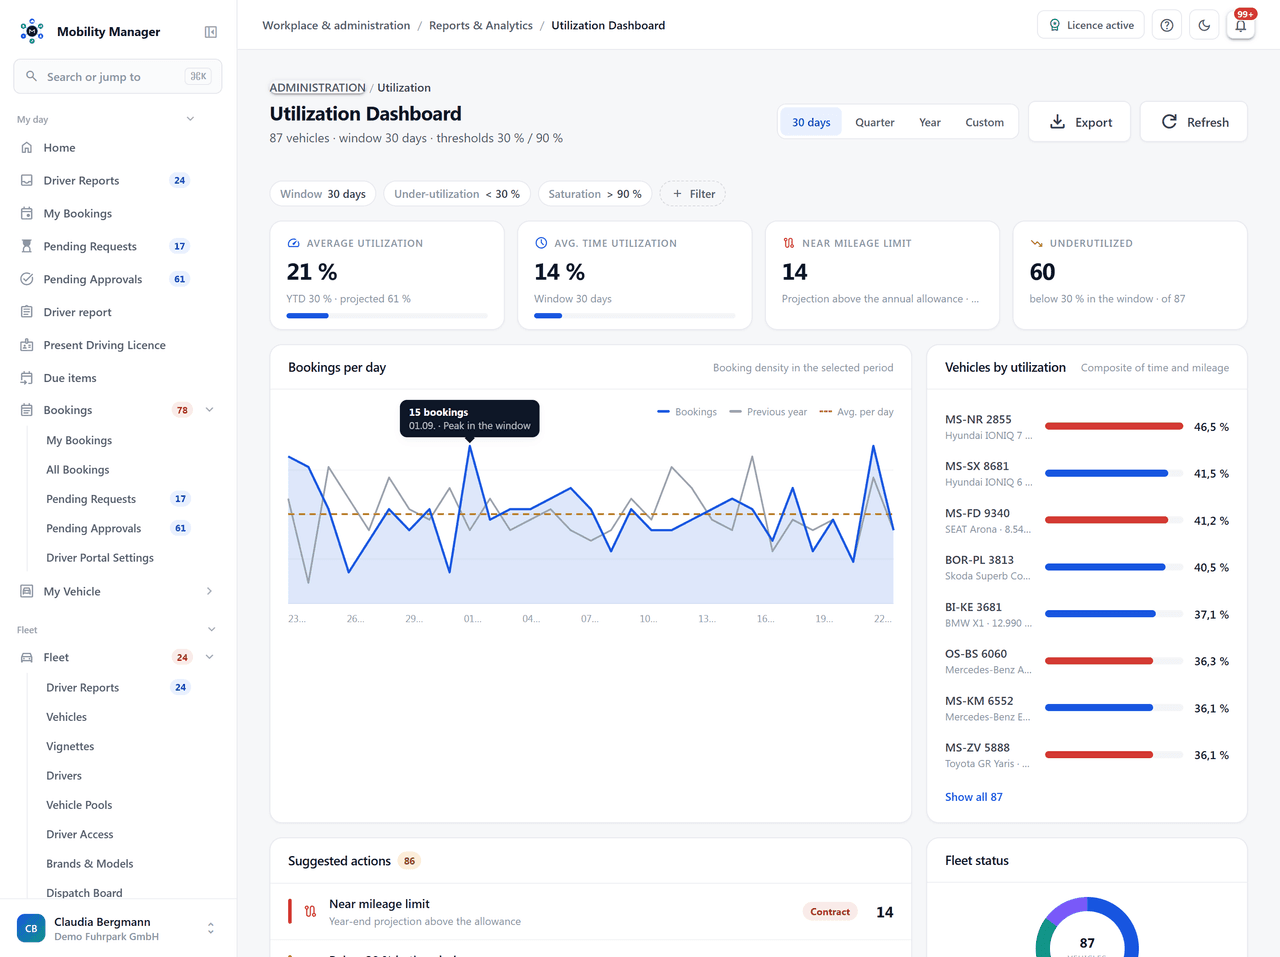Screen dimensions: 1280x957
Task: Toggle the Bookings legend series
Action: (x=687, y=412)
